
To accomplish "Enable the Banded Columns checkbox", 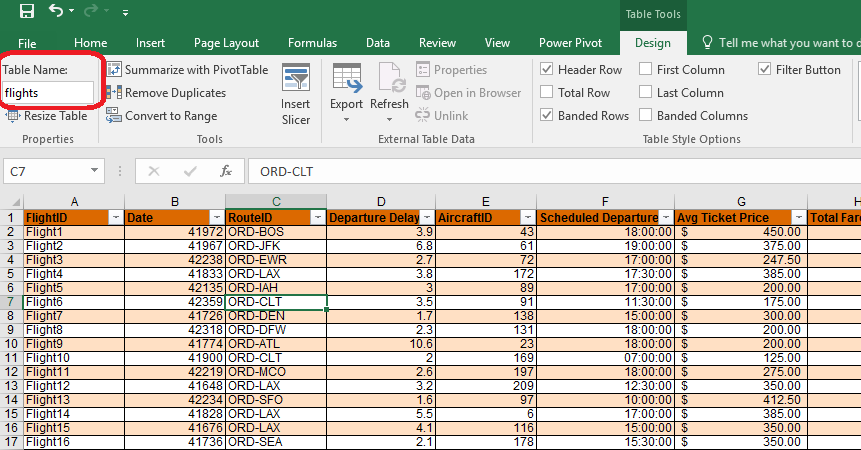I will (645, 116).
